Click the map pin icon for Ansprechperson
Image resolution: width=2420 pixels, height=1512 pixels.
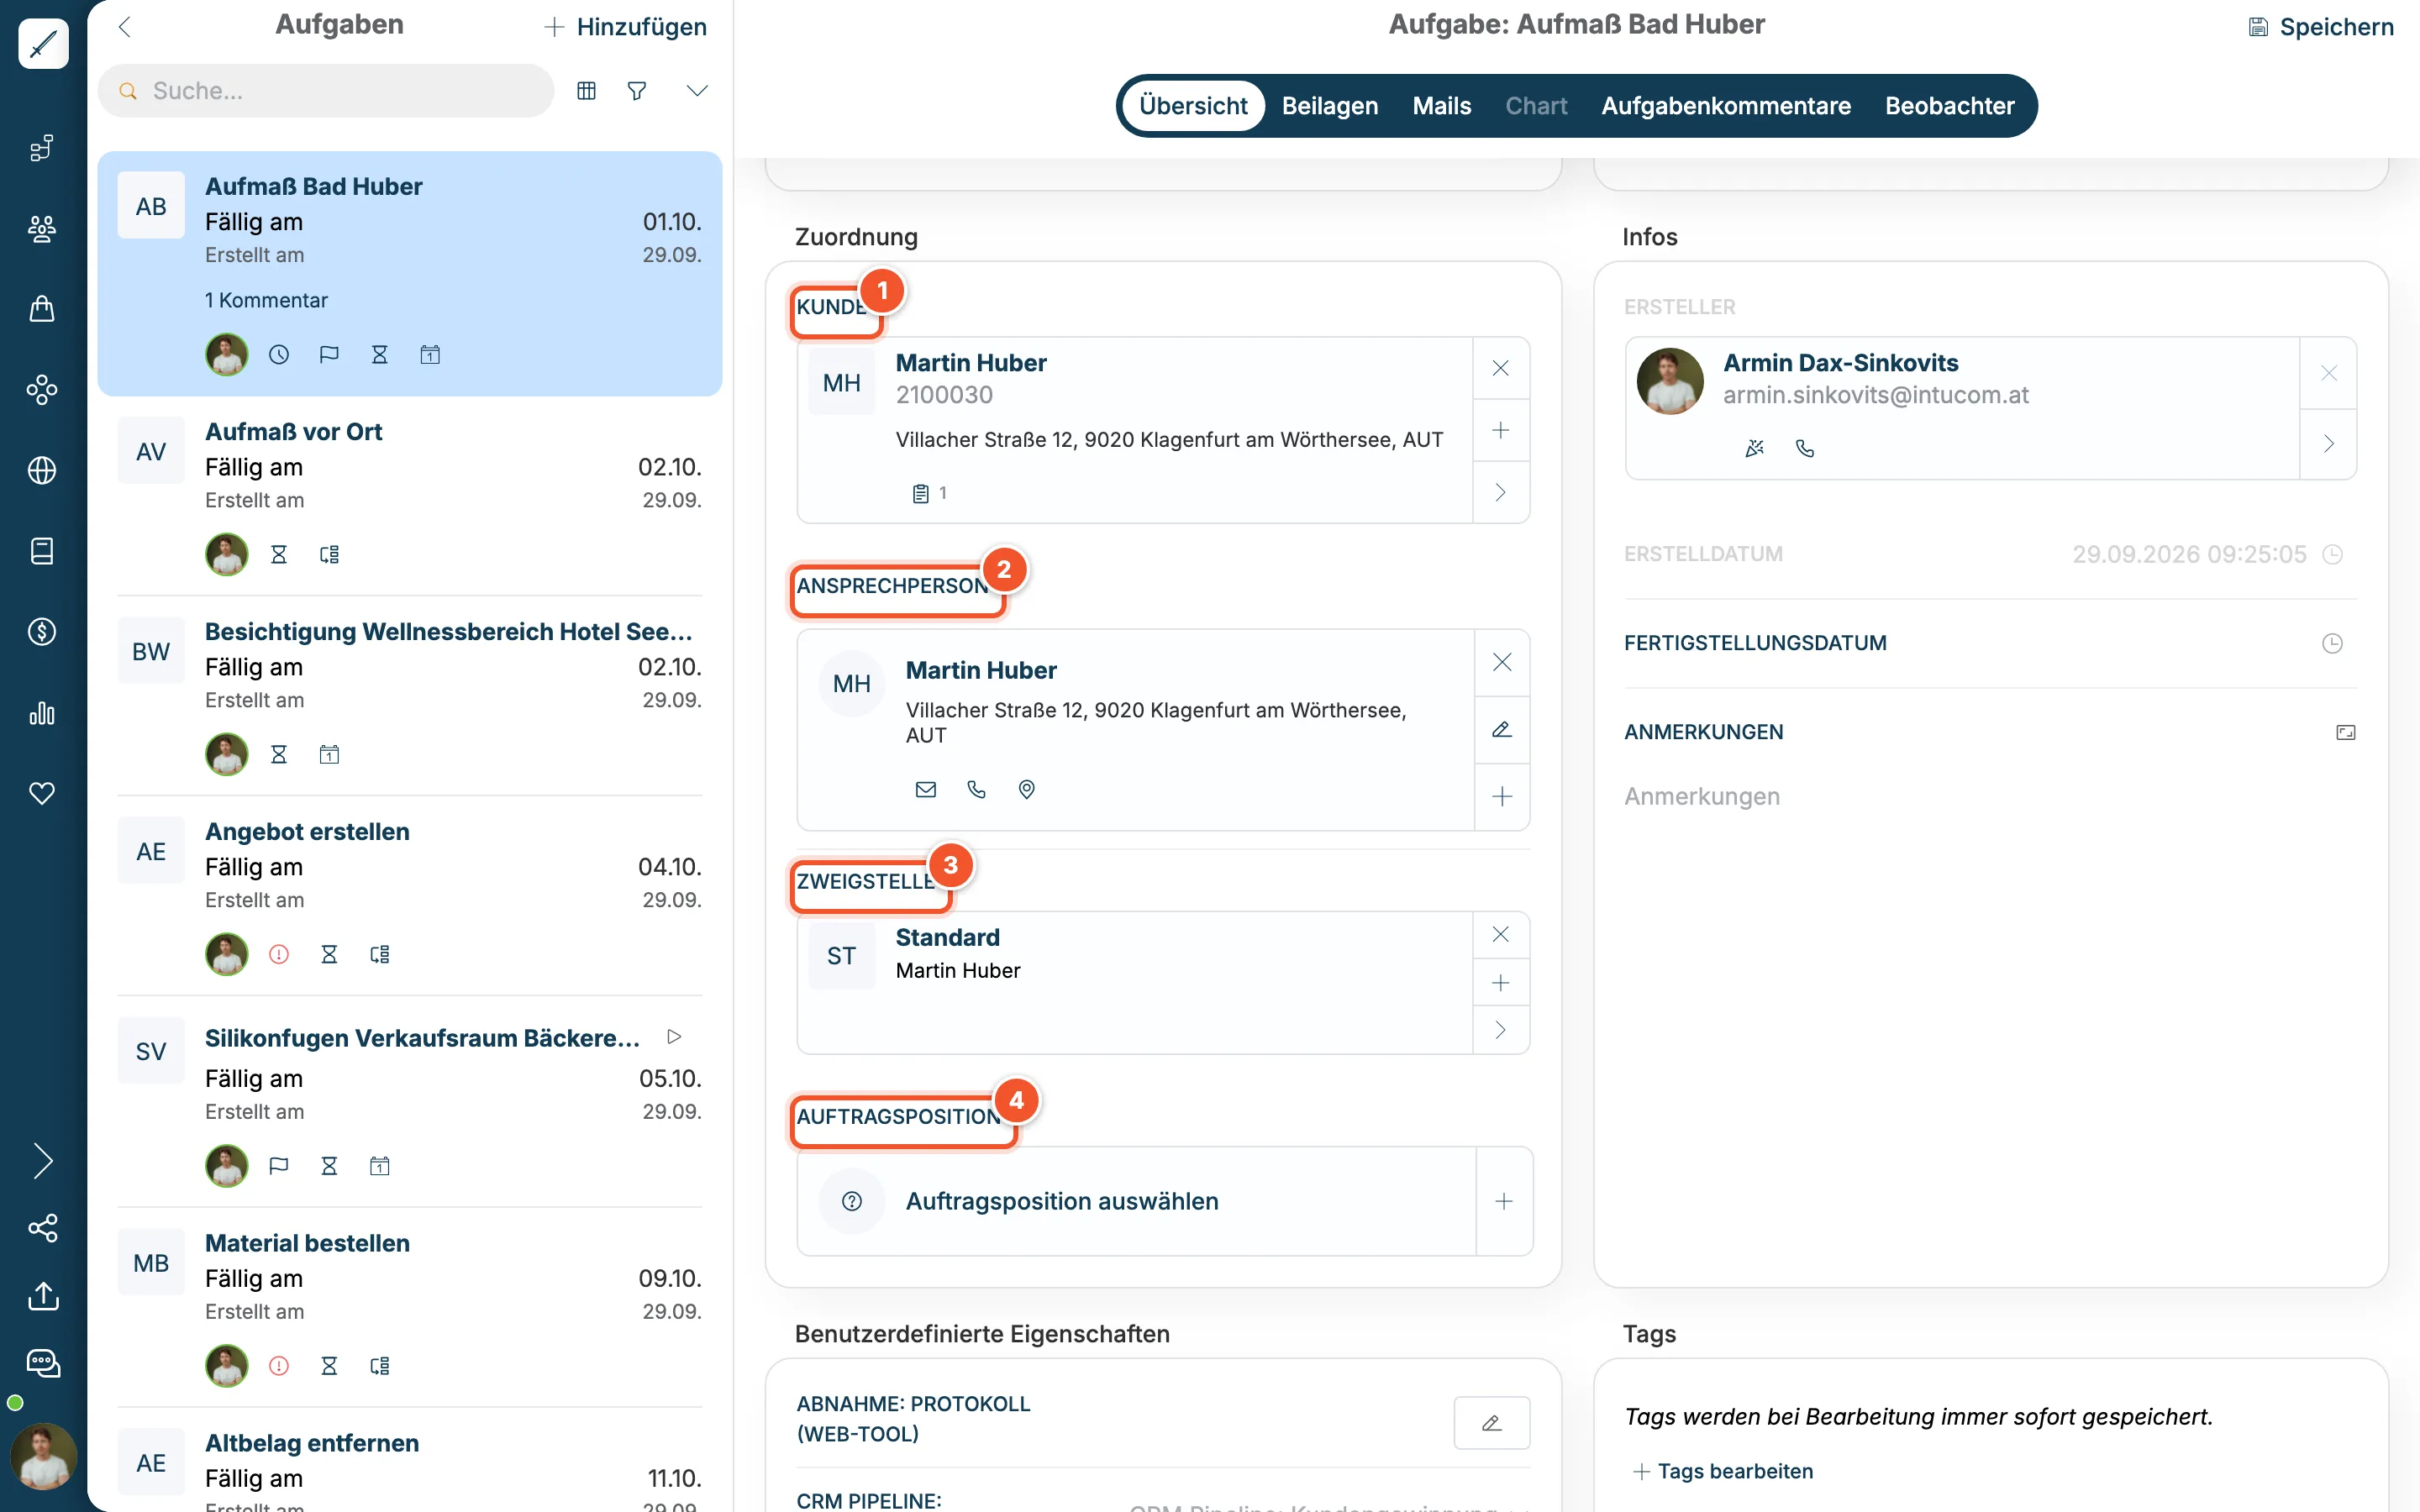[x=1026, y=790]
